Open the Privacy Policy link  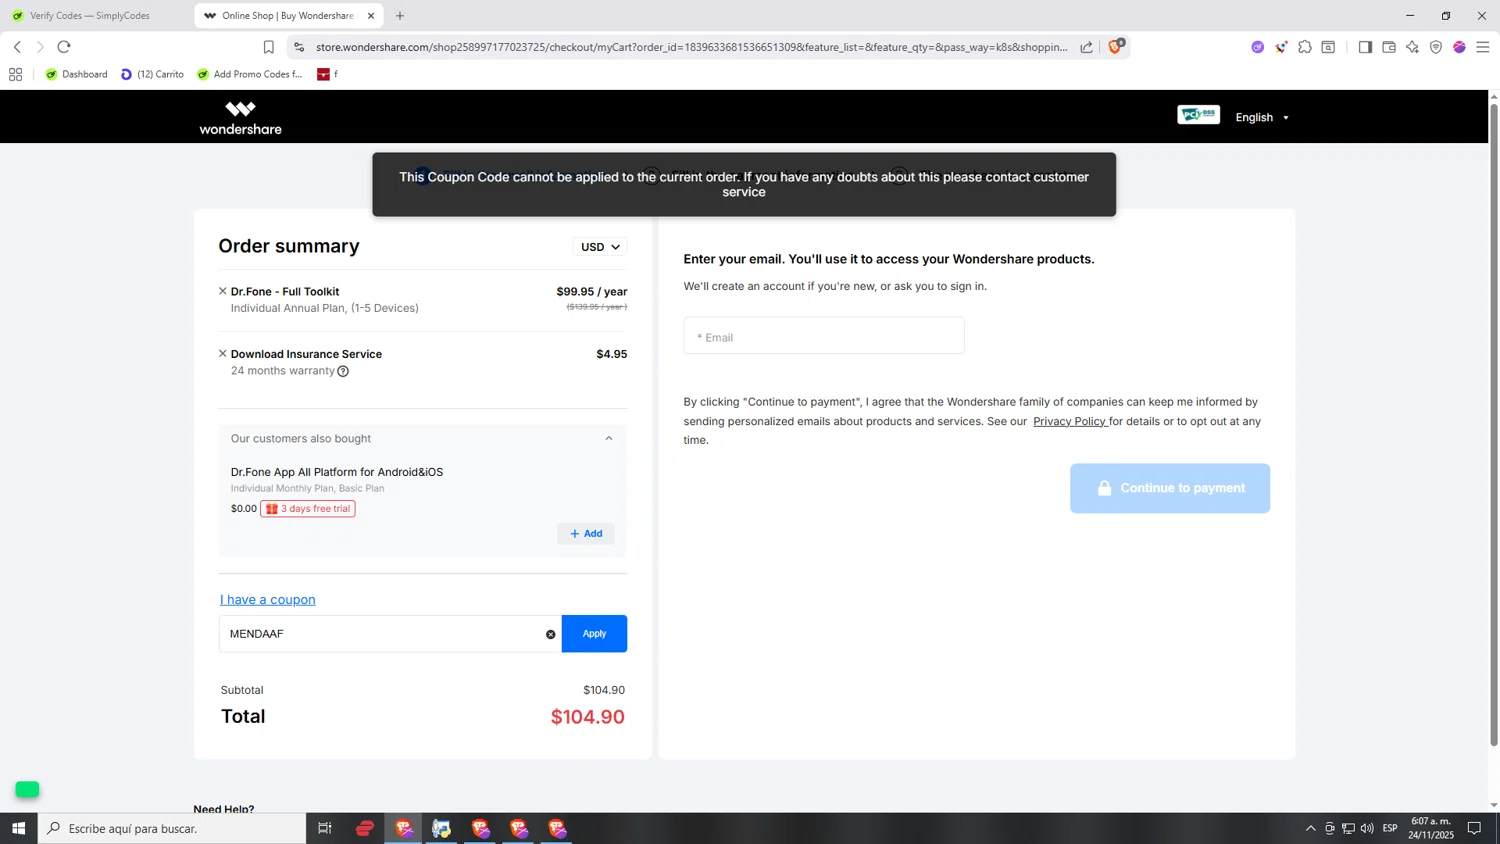tap(1069, 421)
